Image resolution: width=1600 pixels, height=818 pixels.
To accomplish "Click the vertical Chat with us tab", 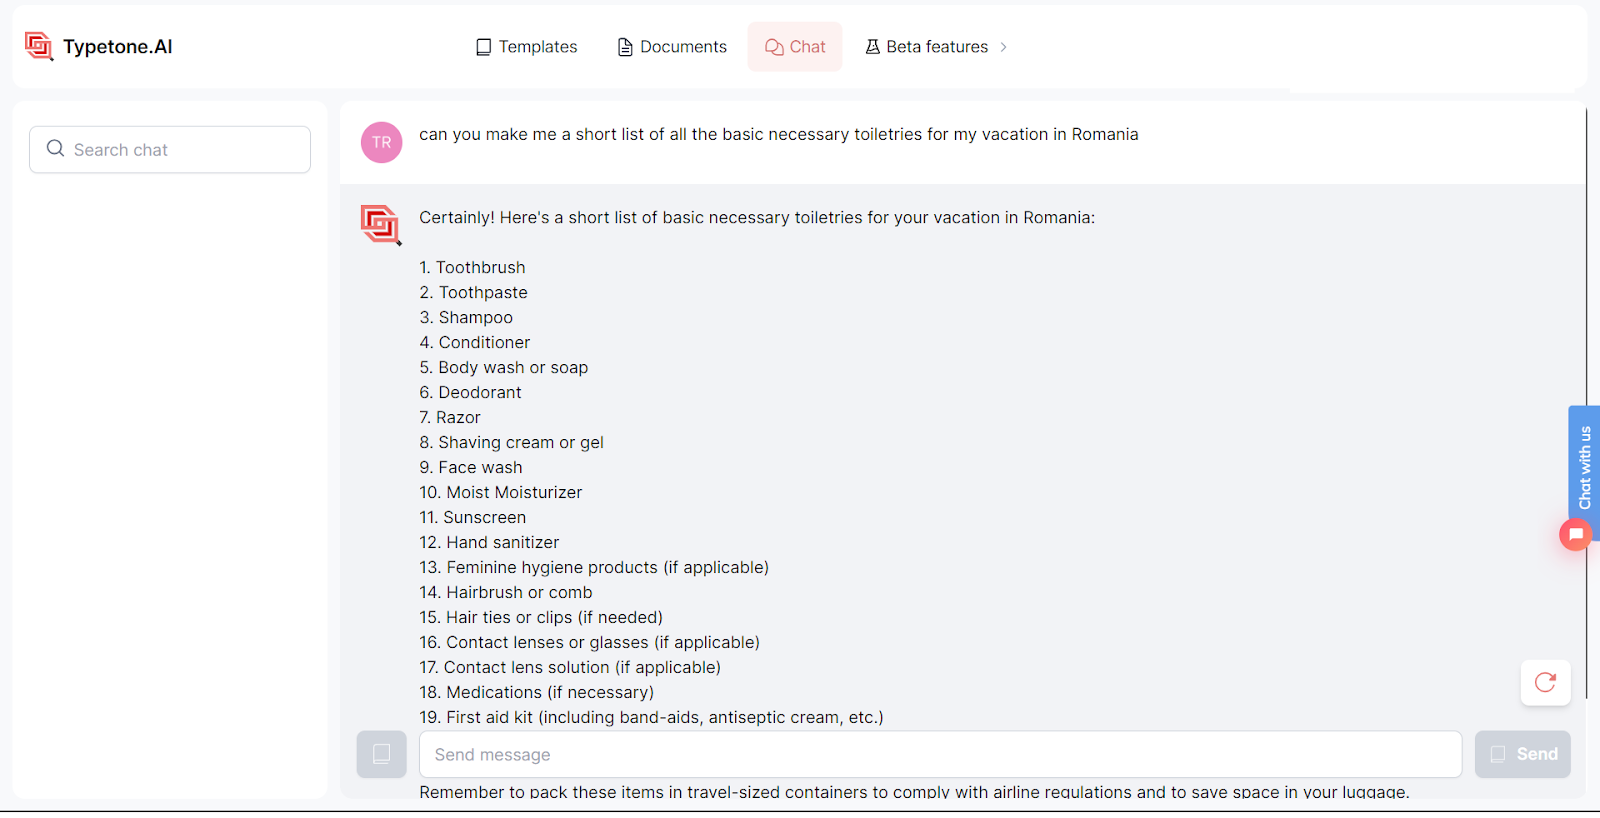I will pyautogui.click(x=1584, y=465).
